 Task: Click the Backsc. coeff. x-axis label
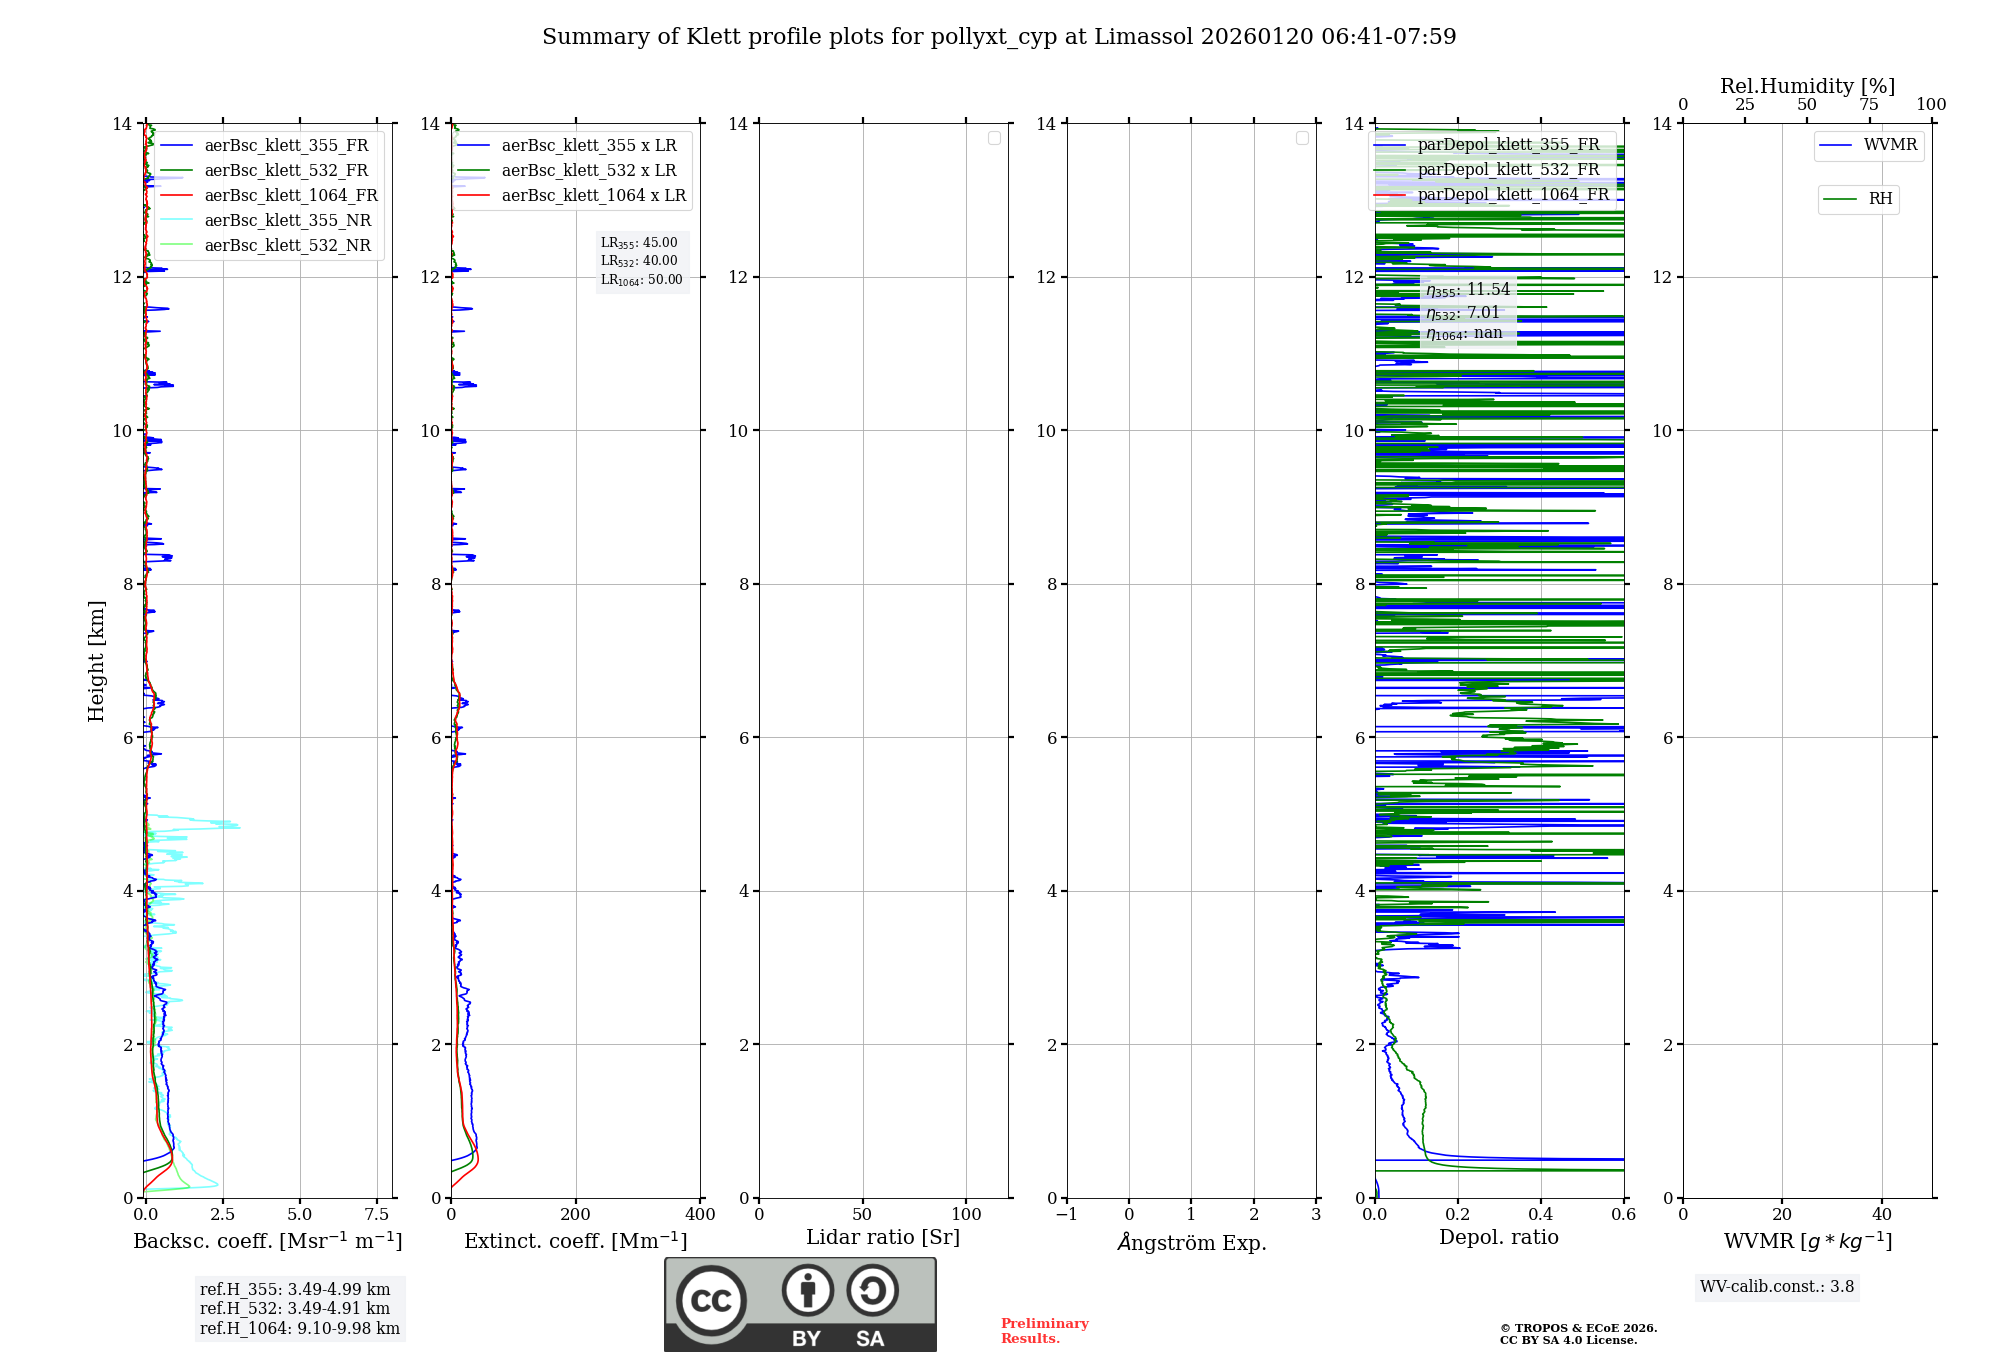pos(267,1241)
